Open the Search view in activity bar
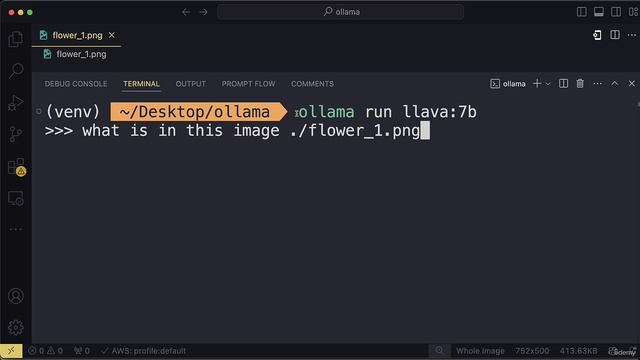The image size is (640, 360). 16,71
